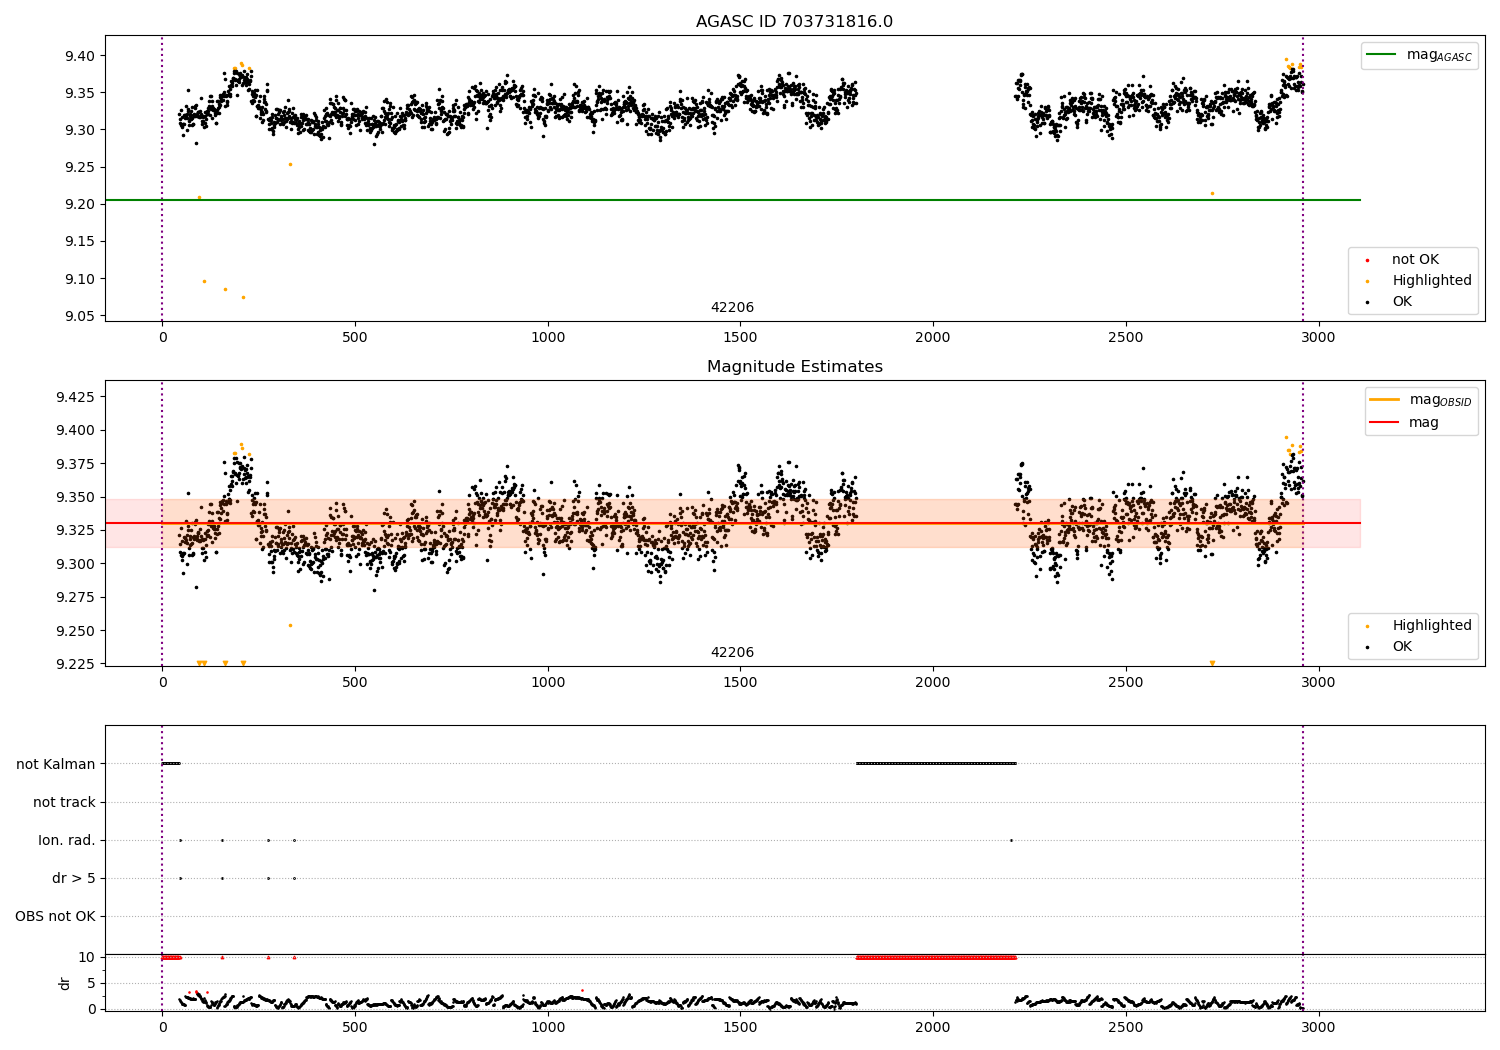The height and width of the screenshot is (1050, 1500).
Task: Click the red "mag" legend line sample
Action: [x=1384, y=422]
